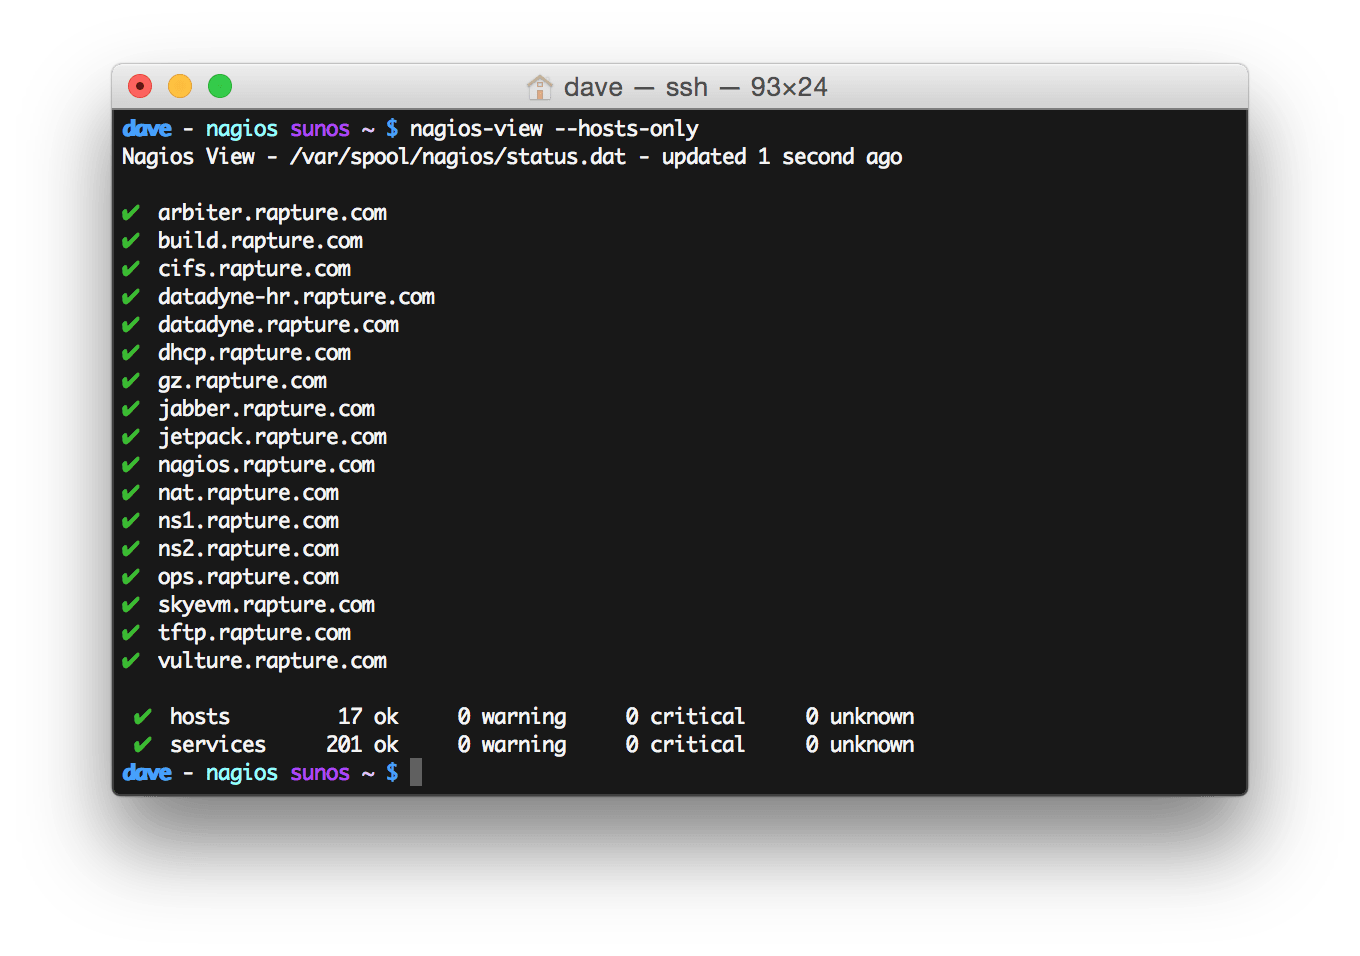Click the hostname vulture.rapture.com
Image resolution: width=1360 pixels, height=956 pixels.
click(272, 661)
